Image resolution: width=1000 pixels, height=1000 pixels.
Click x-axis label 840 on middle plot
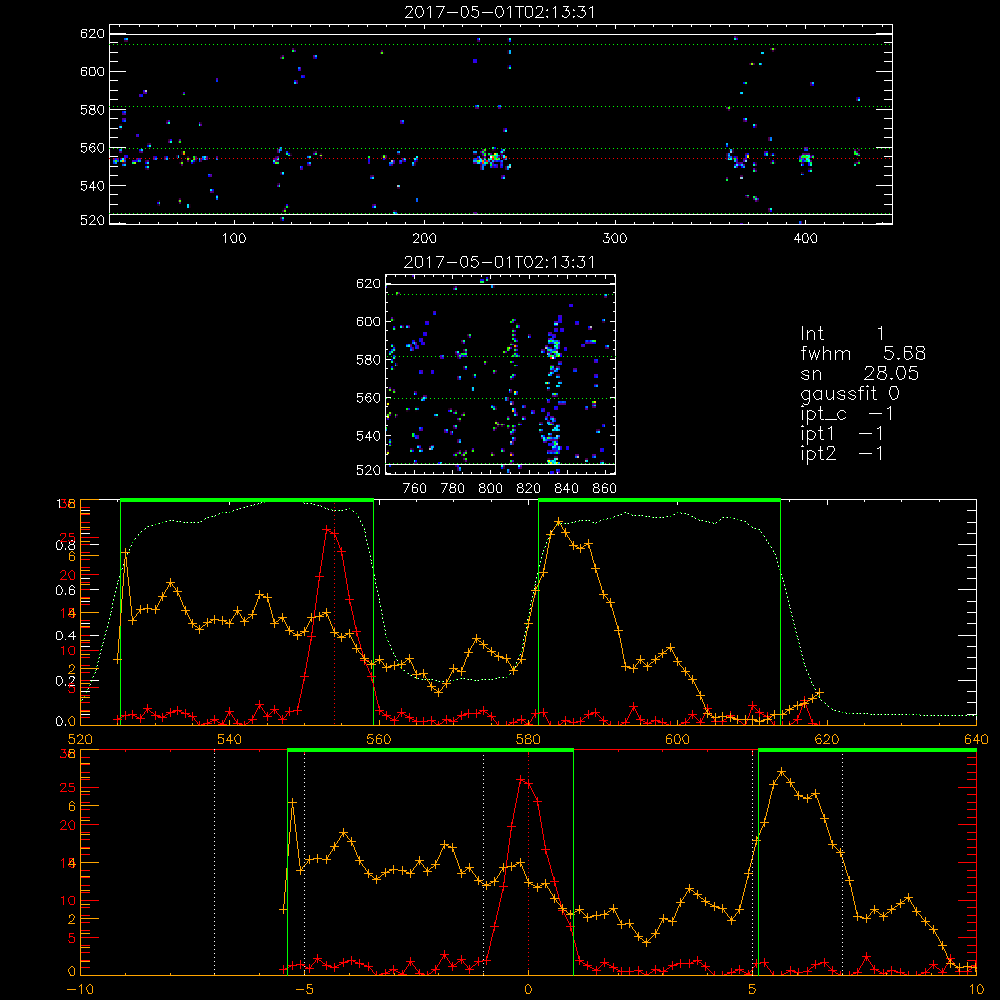coord(566,489)
